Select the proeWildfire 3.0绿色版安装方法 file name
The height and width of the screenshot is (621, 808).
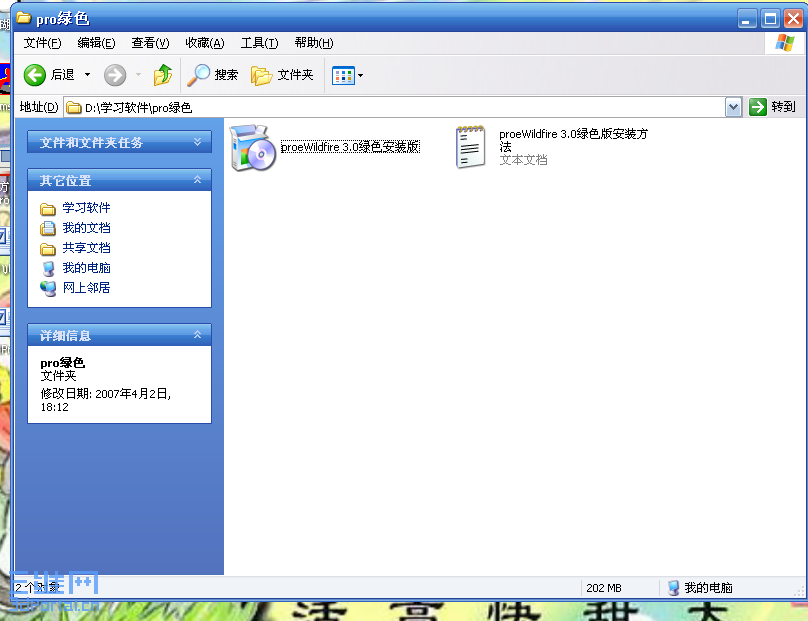point(574,140)
